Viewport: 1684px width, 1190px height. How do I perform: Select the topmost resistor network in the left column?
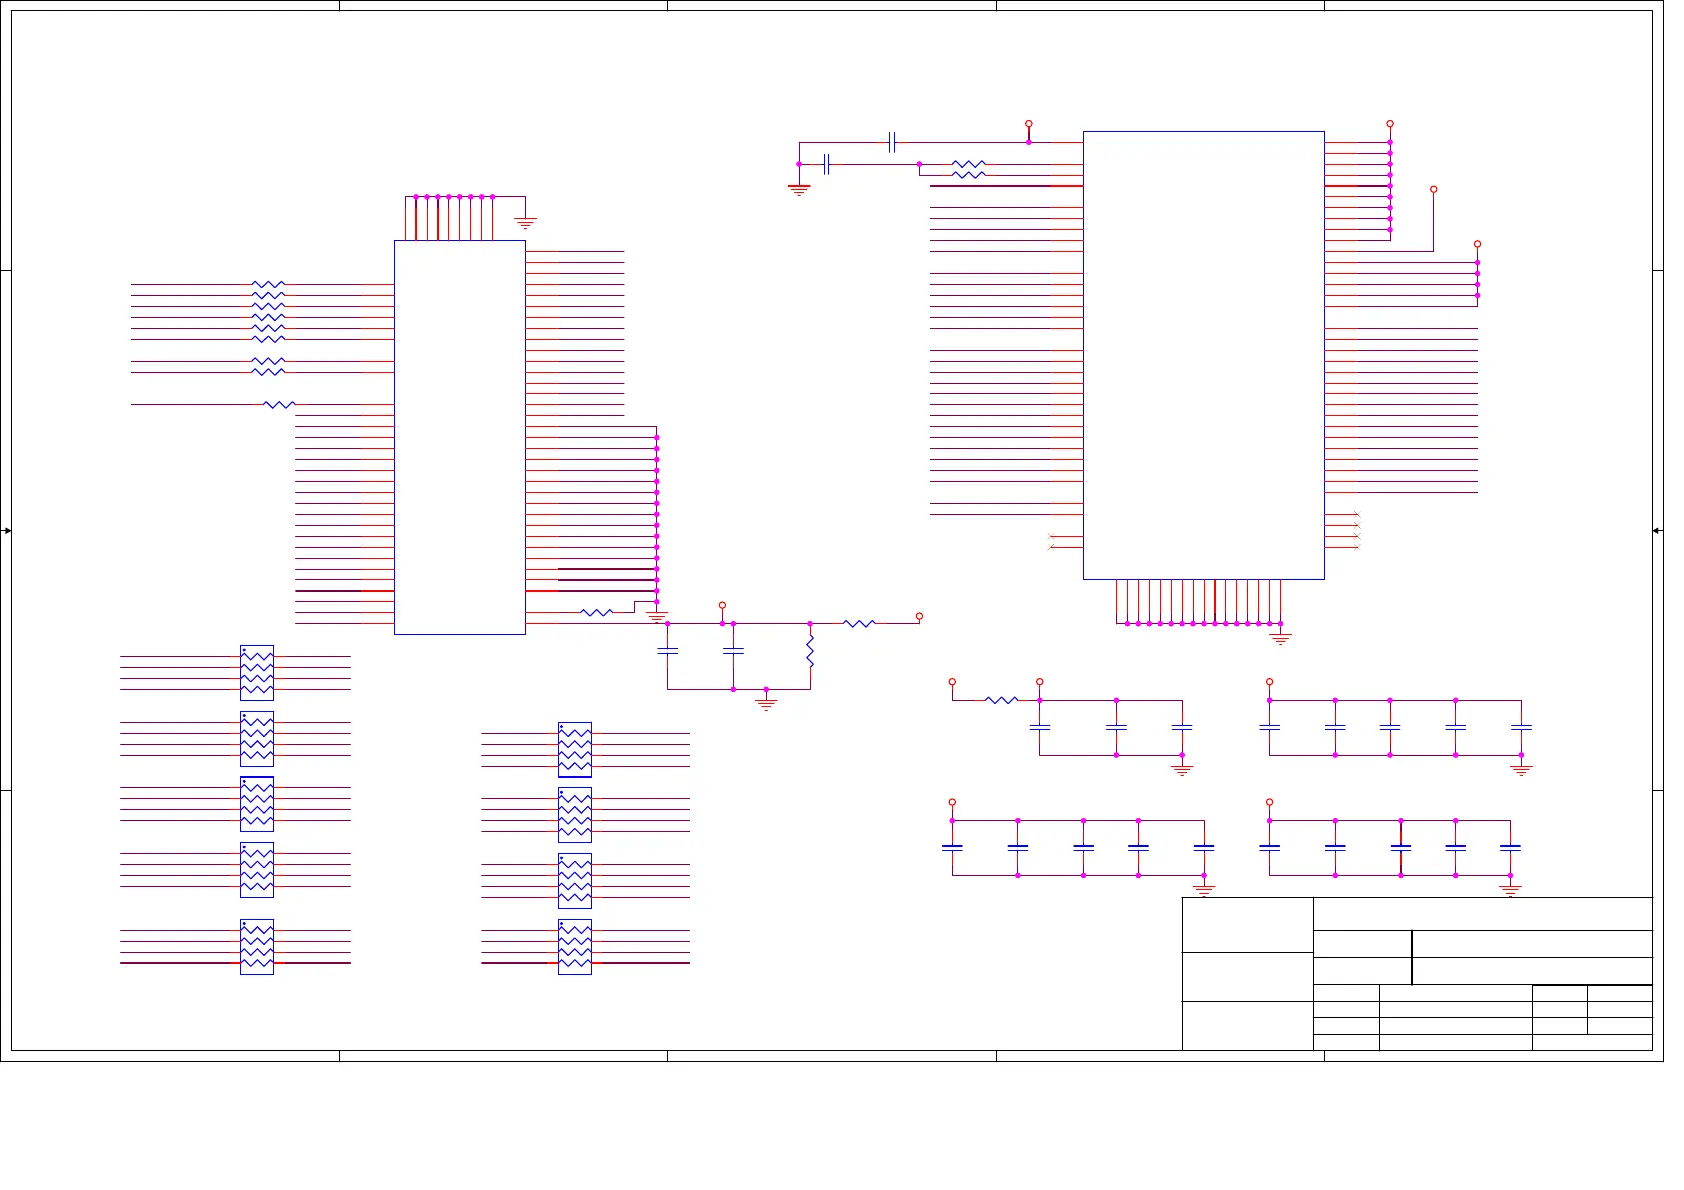pos(257,672)
